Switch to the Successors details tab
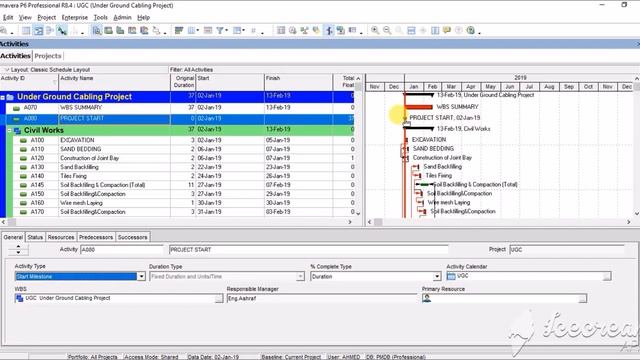The width and height of the screenshot is (640, 360). pyautogui.click(x=132, y=237)
